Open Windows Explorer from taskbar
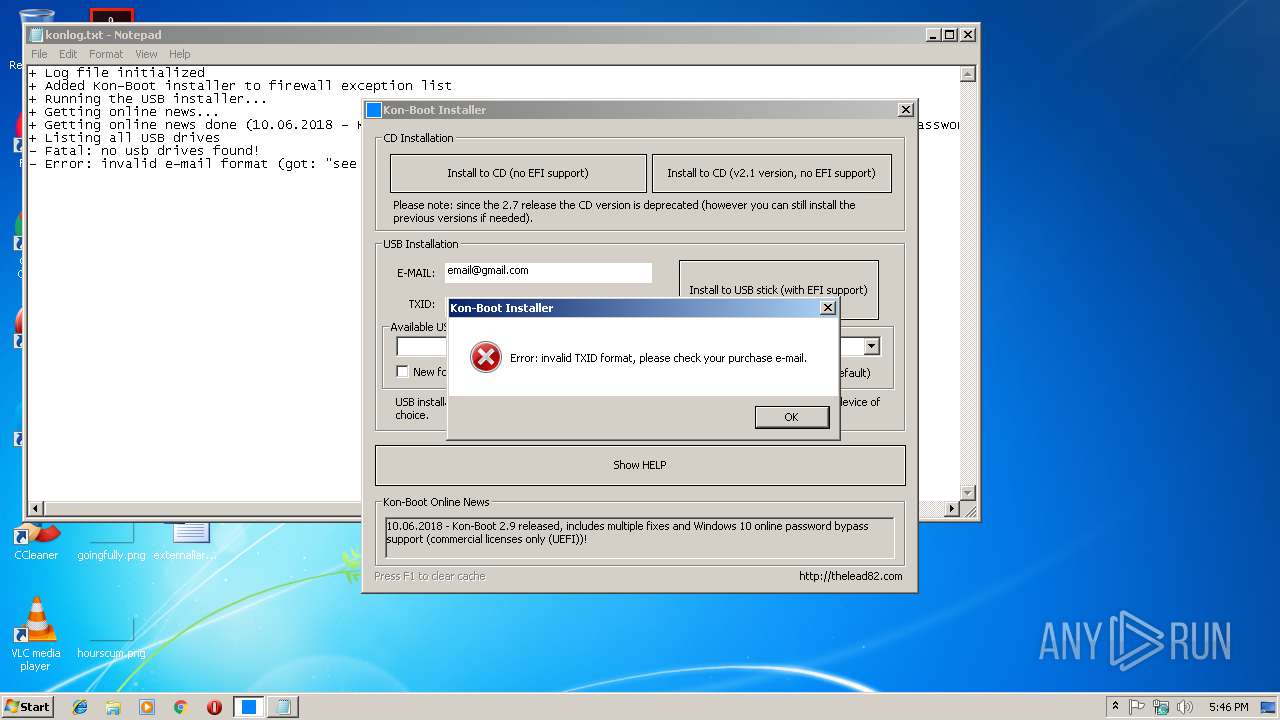The width and height of the screenshot is (1280, 720). coord(113,707)
